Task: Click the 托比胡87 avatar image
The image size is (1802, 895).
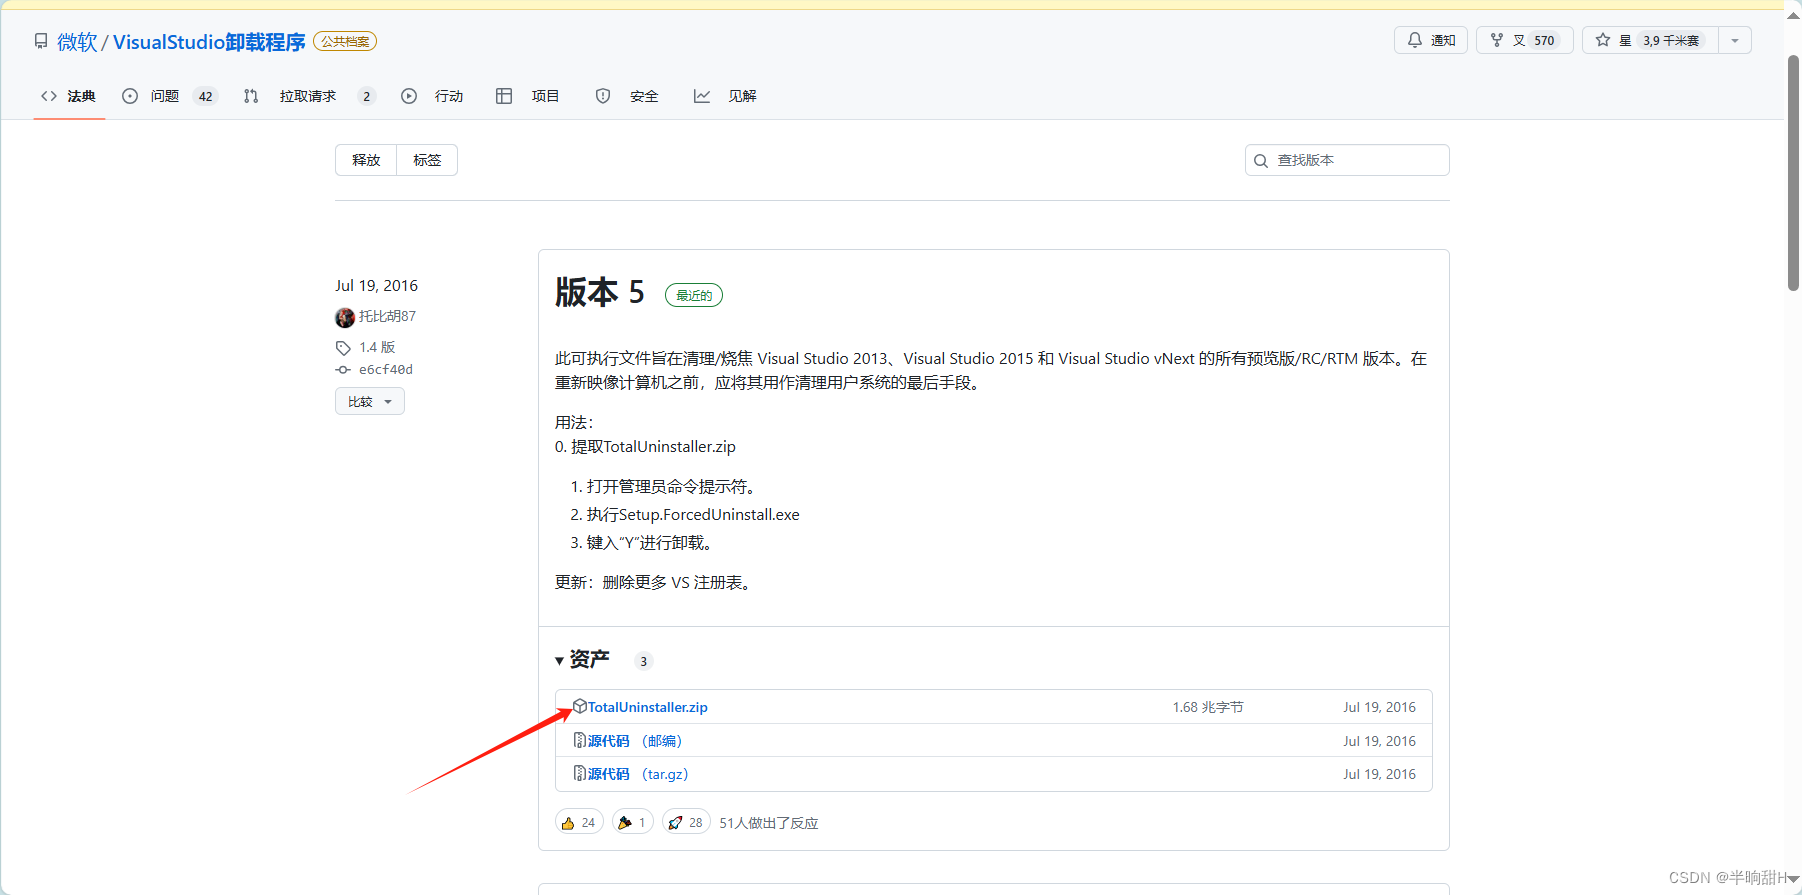Action: point(345,317)
